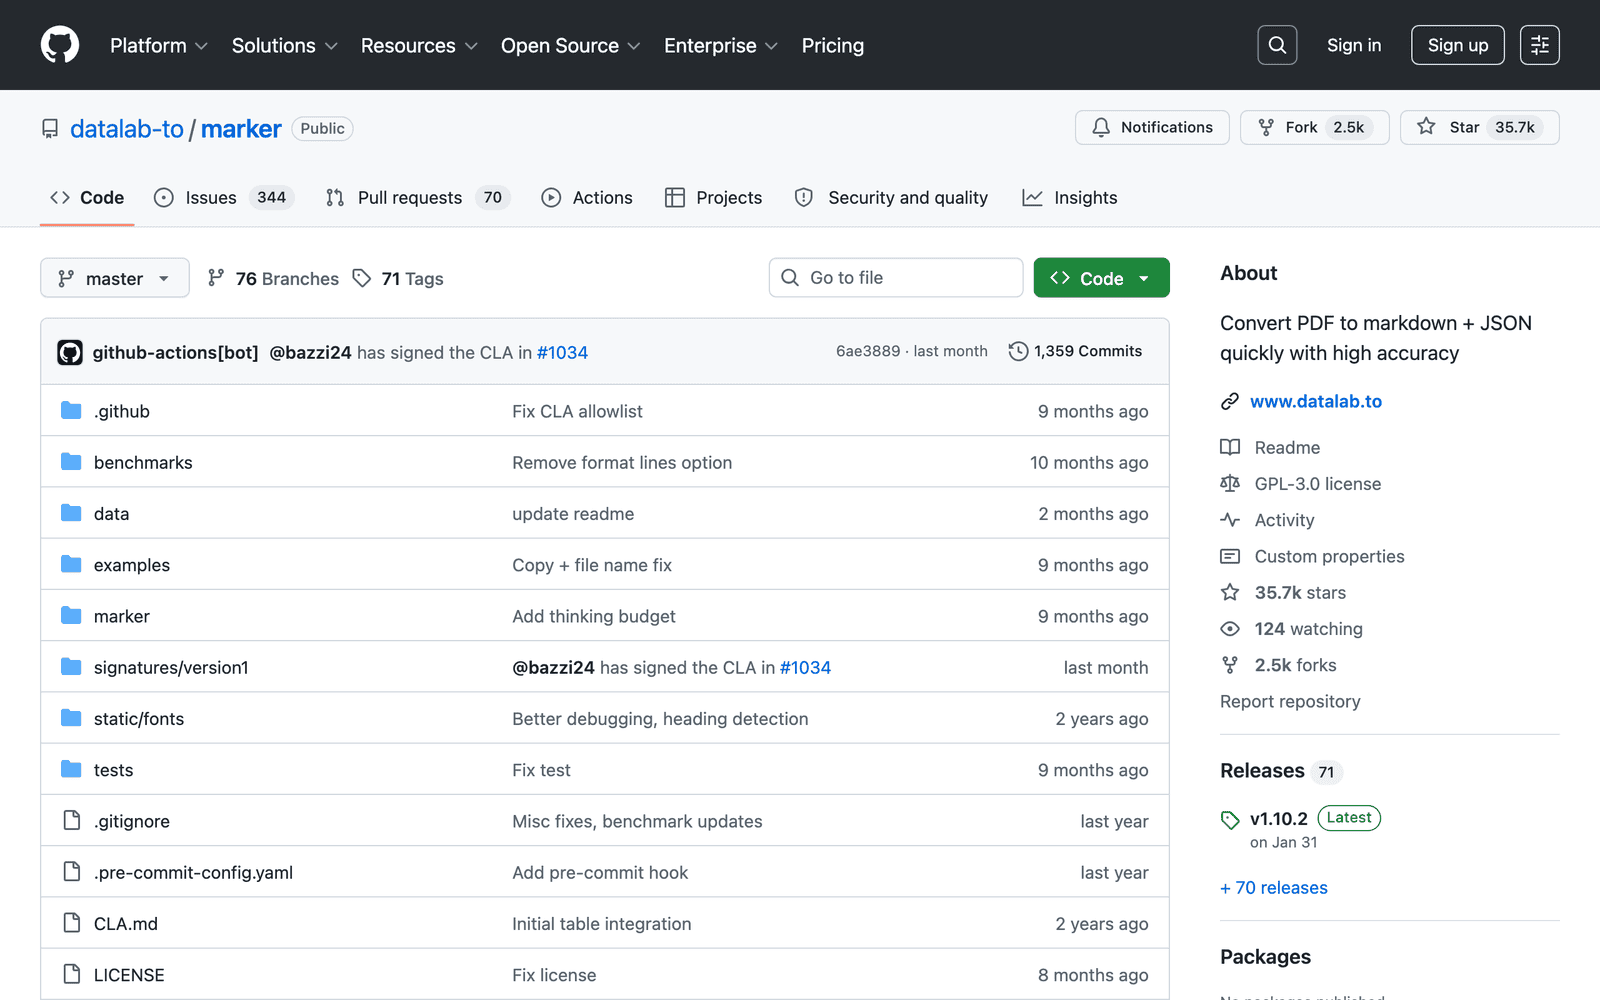Select the Code tab
The width and height of the screenshot is (1600, 1000).
pyautogui.click(x=87, y=198)
